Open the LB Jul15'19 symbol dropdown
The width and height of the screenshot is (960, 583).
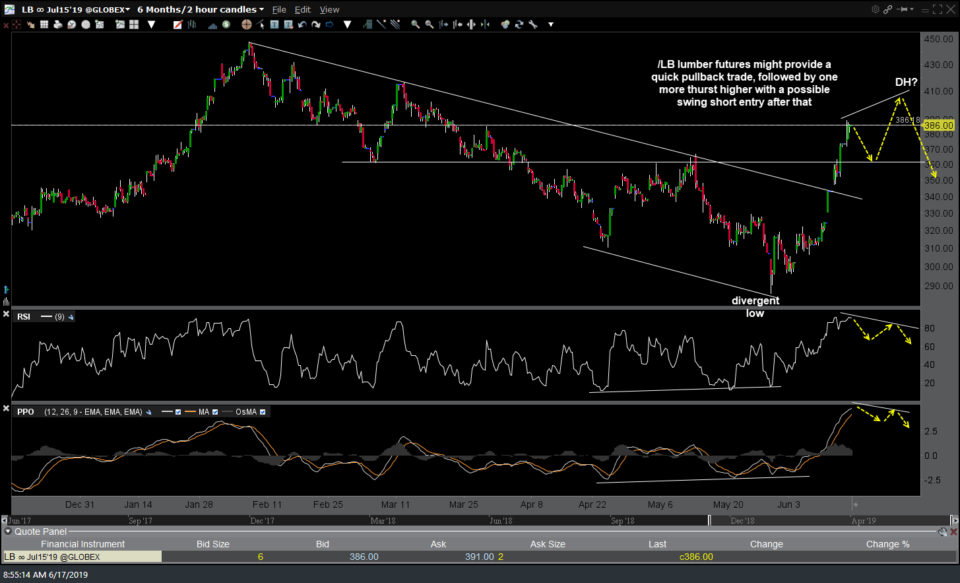126,9
